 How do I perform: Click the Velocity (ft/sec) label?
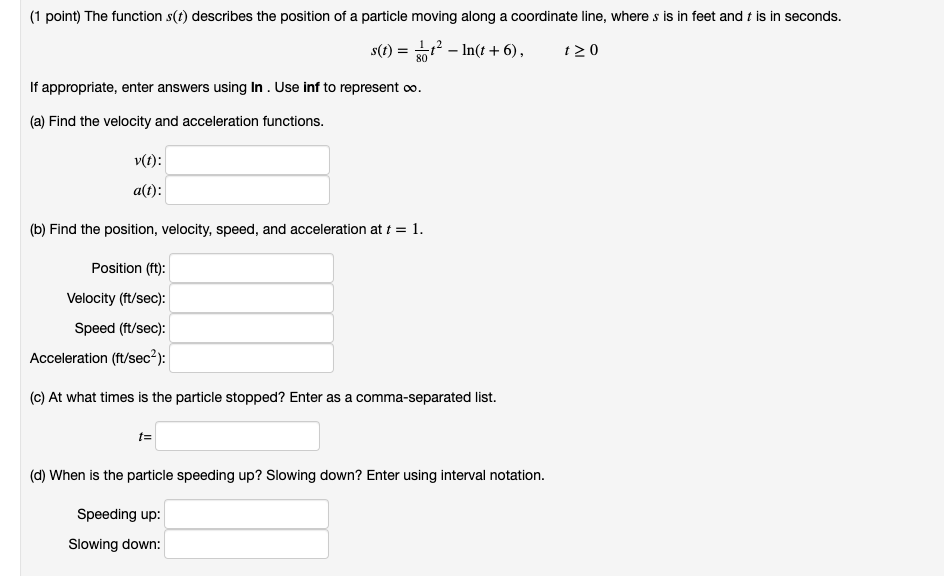tap(118, 298)
